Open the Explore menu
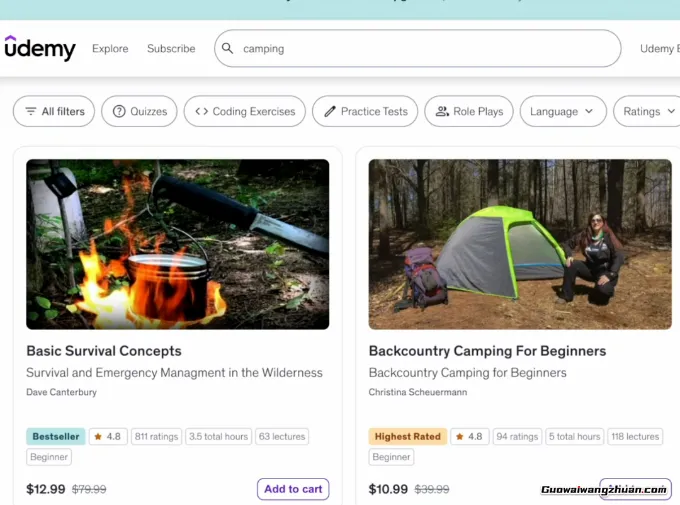Image resolution: width=680 pixels, height=505 pixels. tap(110, 48)
